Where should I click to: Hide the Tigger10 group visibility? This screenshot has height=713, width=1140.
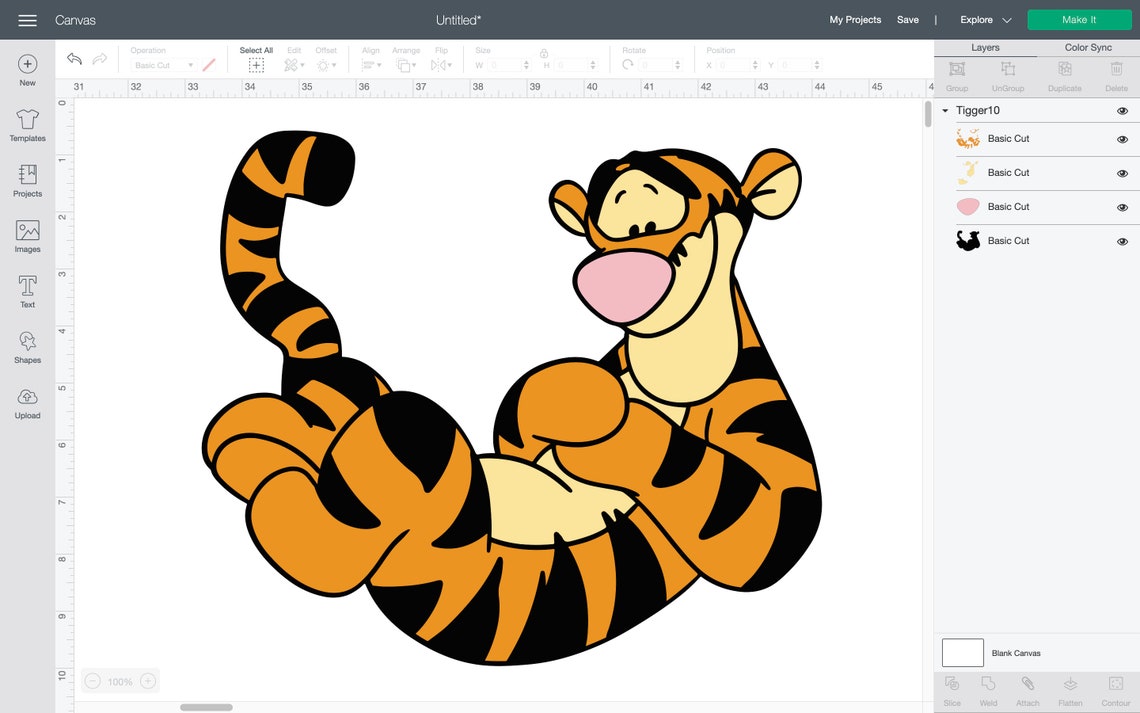pos(1122,110)
